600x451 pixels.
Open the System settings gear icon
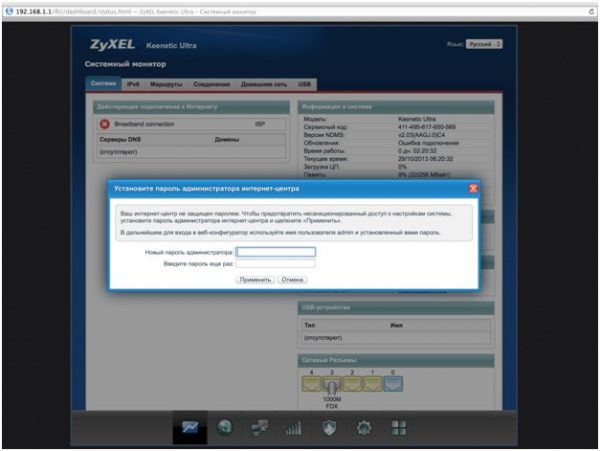(364, 428)
